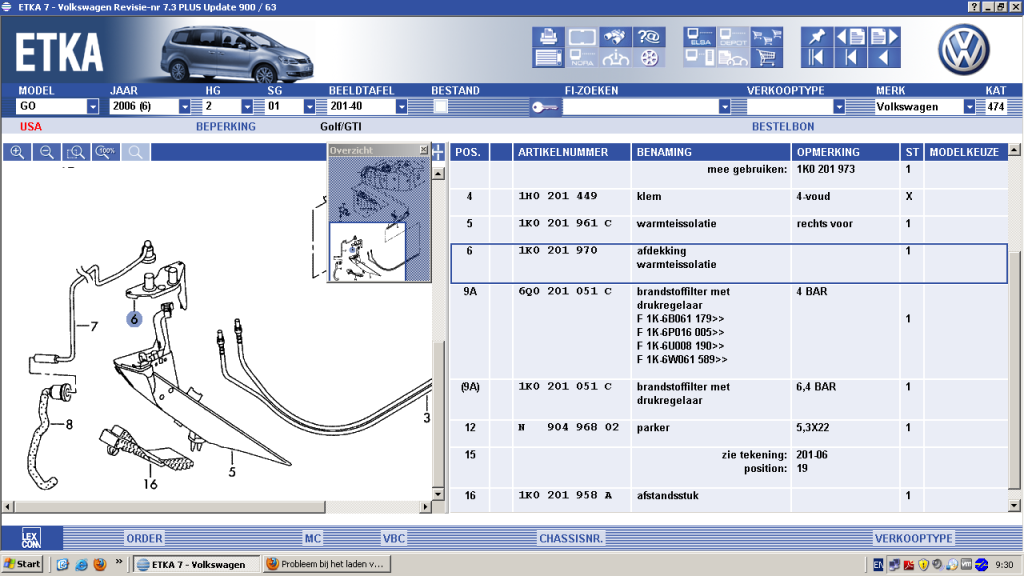Click the OPMERKING column header

pos(845,152)
